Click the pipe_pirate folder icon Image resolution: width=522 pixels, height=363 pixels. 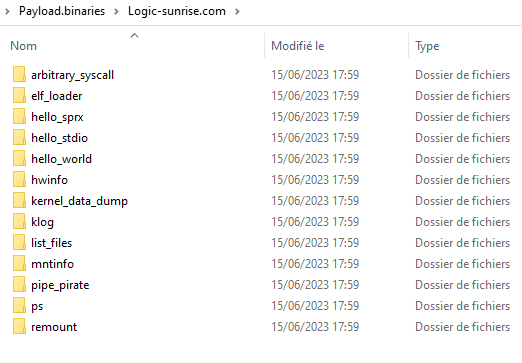(x=19, y=284)
